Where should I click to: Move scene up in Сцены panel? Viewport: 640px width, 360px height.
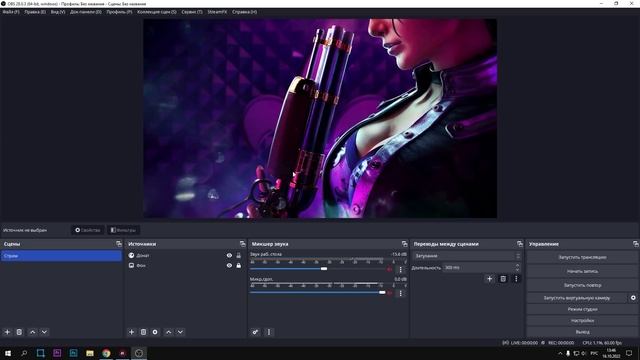coord(33,332)
